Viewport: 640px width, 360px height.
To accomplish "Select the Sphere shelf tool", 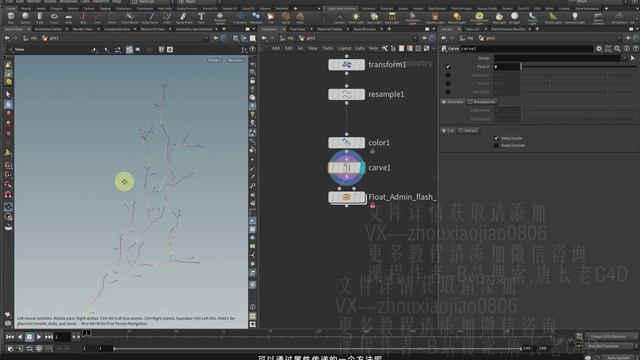I will point(25,17).
